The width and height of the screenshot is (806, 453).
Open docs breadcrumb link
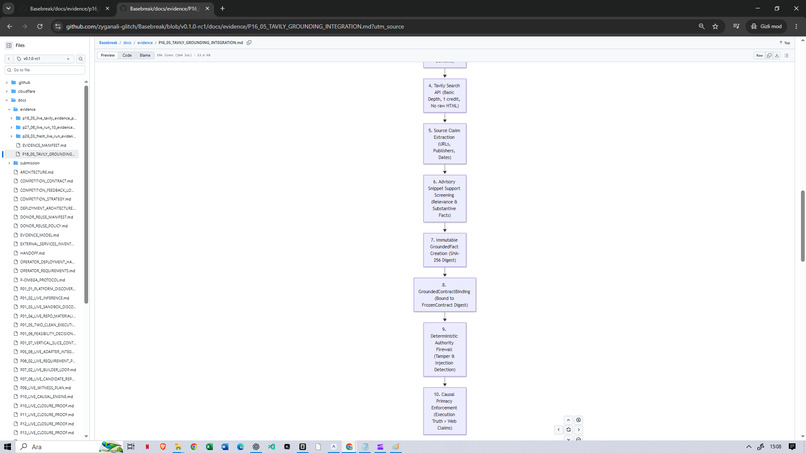click(127, 43)
